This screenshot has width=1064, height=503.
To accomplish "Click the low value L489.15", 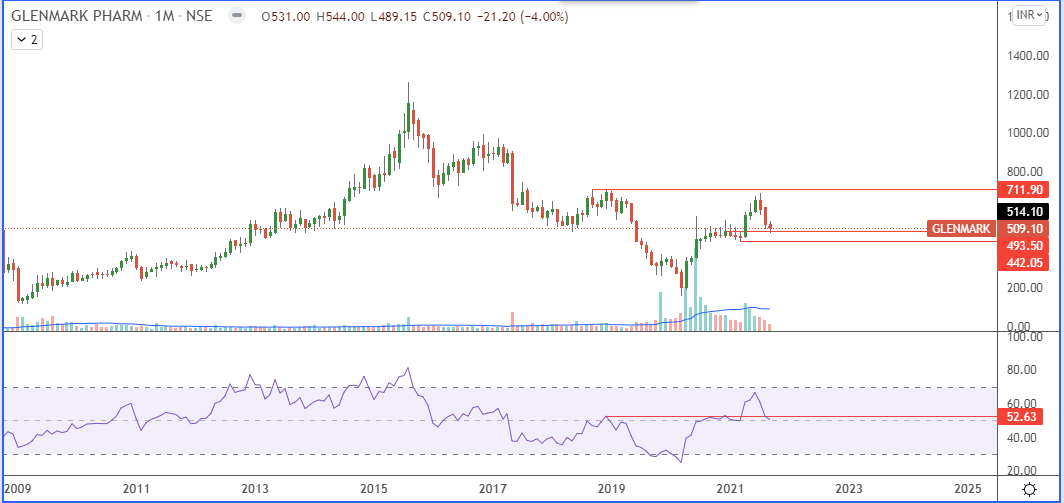I will click(x=392, y=16).
